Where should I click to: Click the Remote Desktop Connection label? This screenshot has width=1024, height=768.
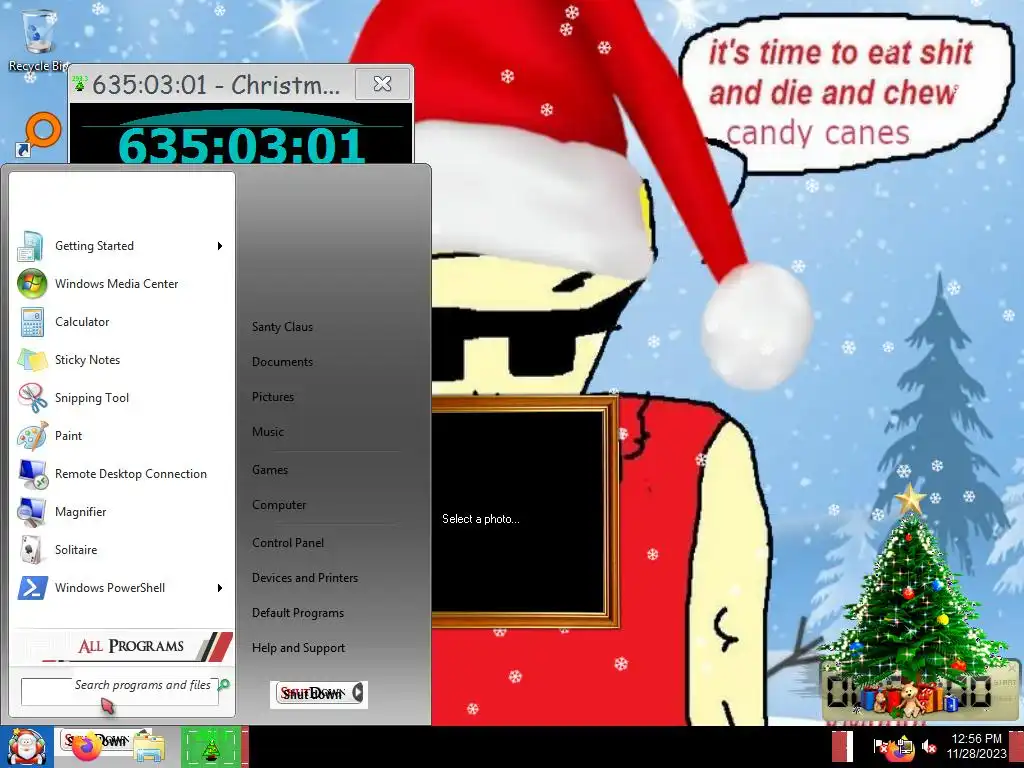(131, 474)
